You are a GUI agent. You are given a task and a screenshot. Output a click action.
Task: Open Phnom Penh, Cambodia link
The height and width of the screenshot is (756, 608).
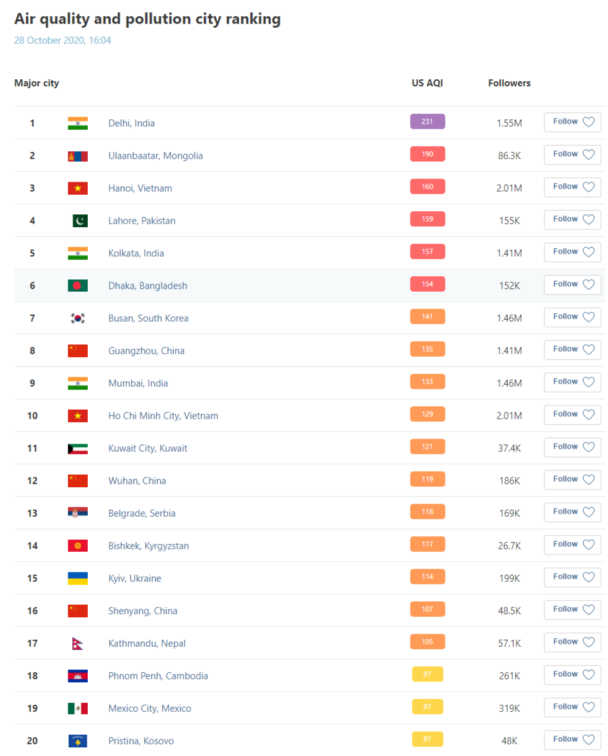coord(158,676)
